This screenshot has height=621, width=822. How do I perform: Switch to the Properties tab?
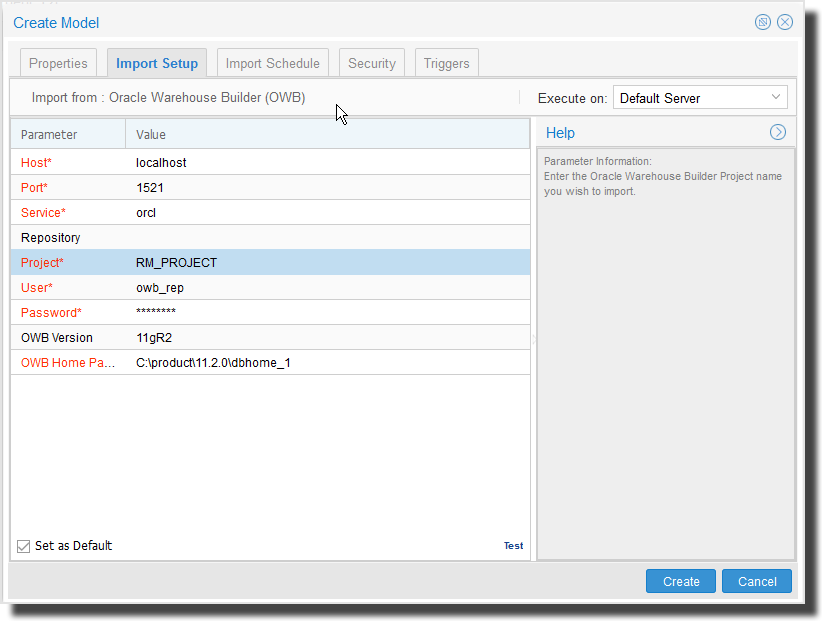click(58, 63)
